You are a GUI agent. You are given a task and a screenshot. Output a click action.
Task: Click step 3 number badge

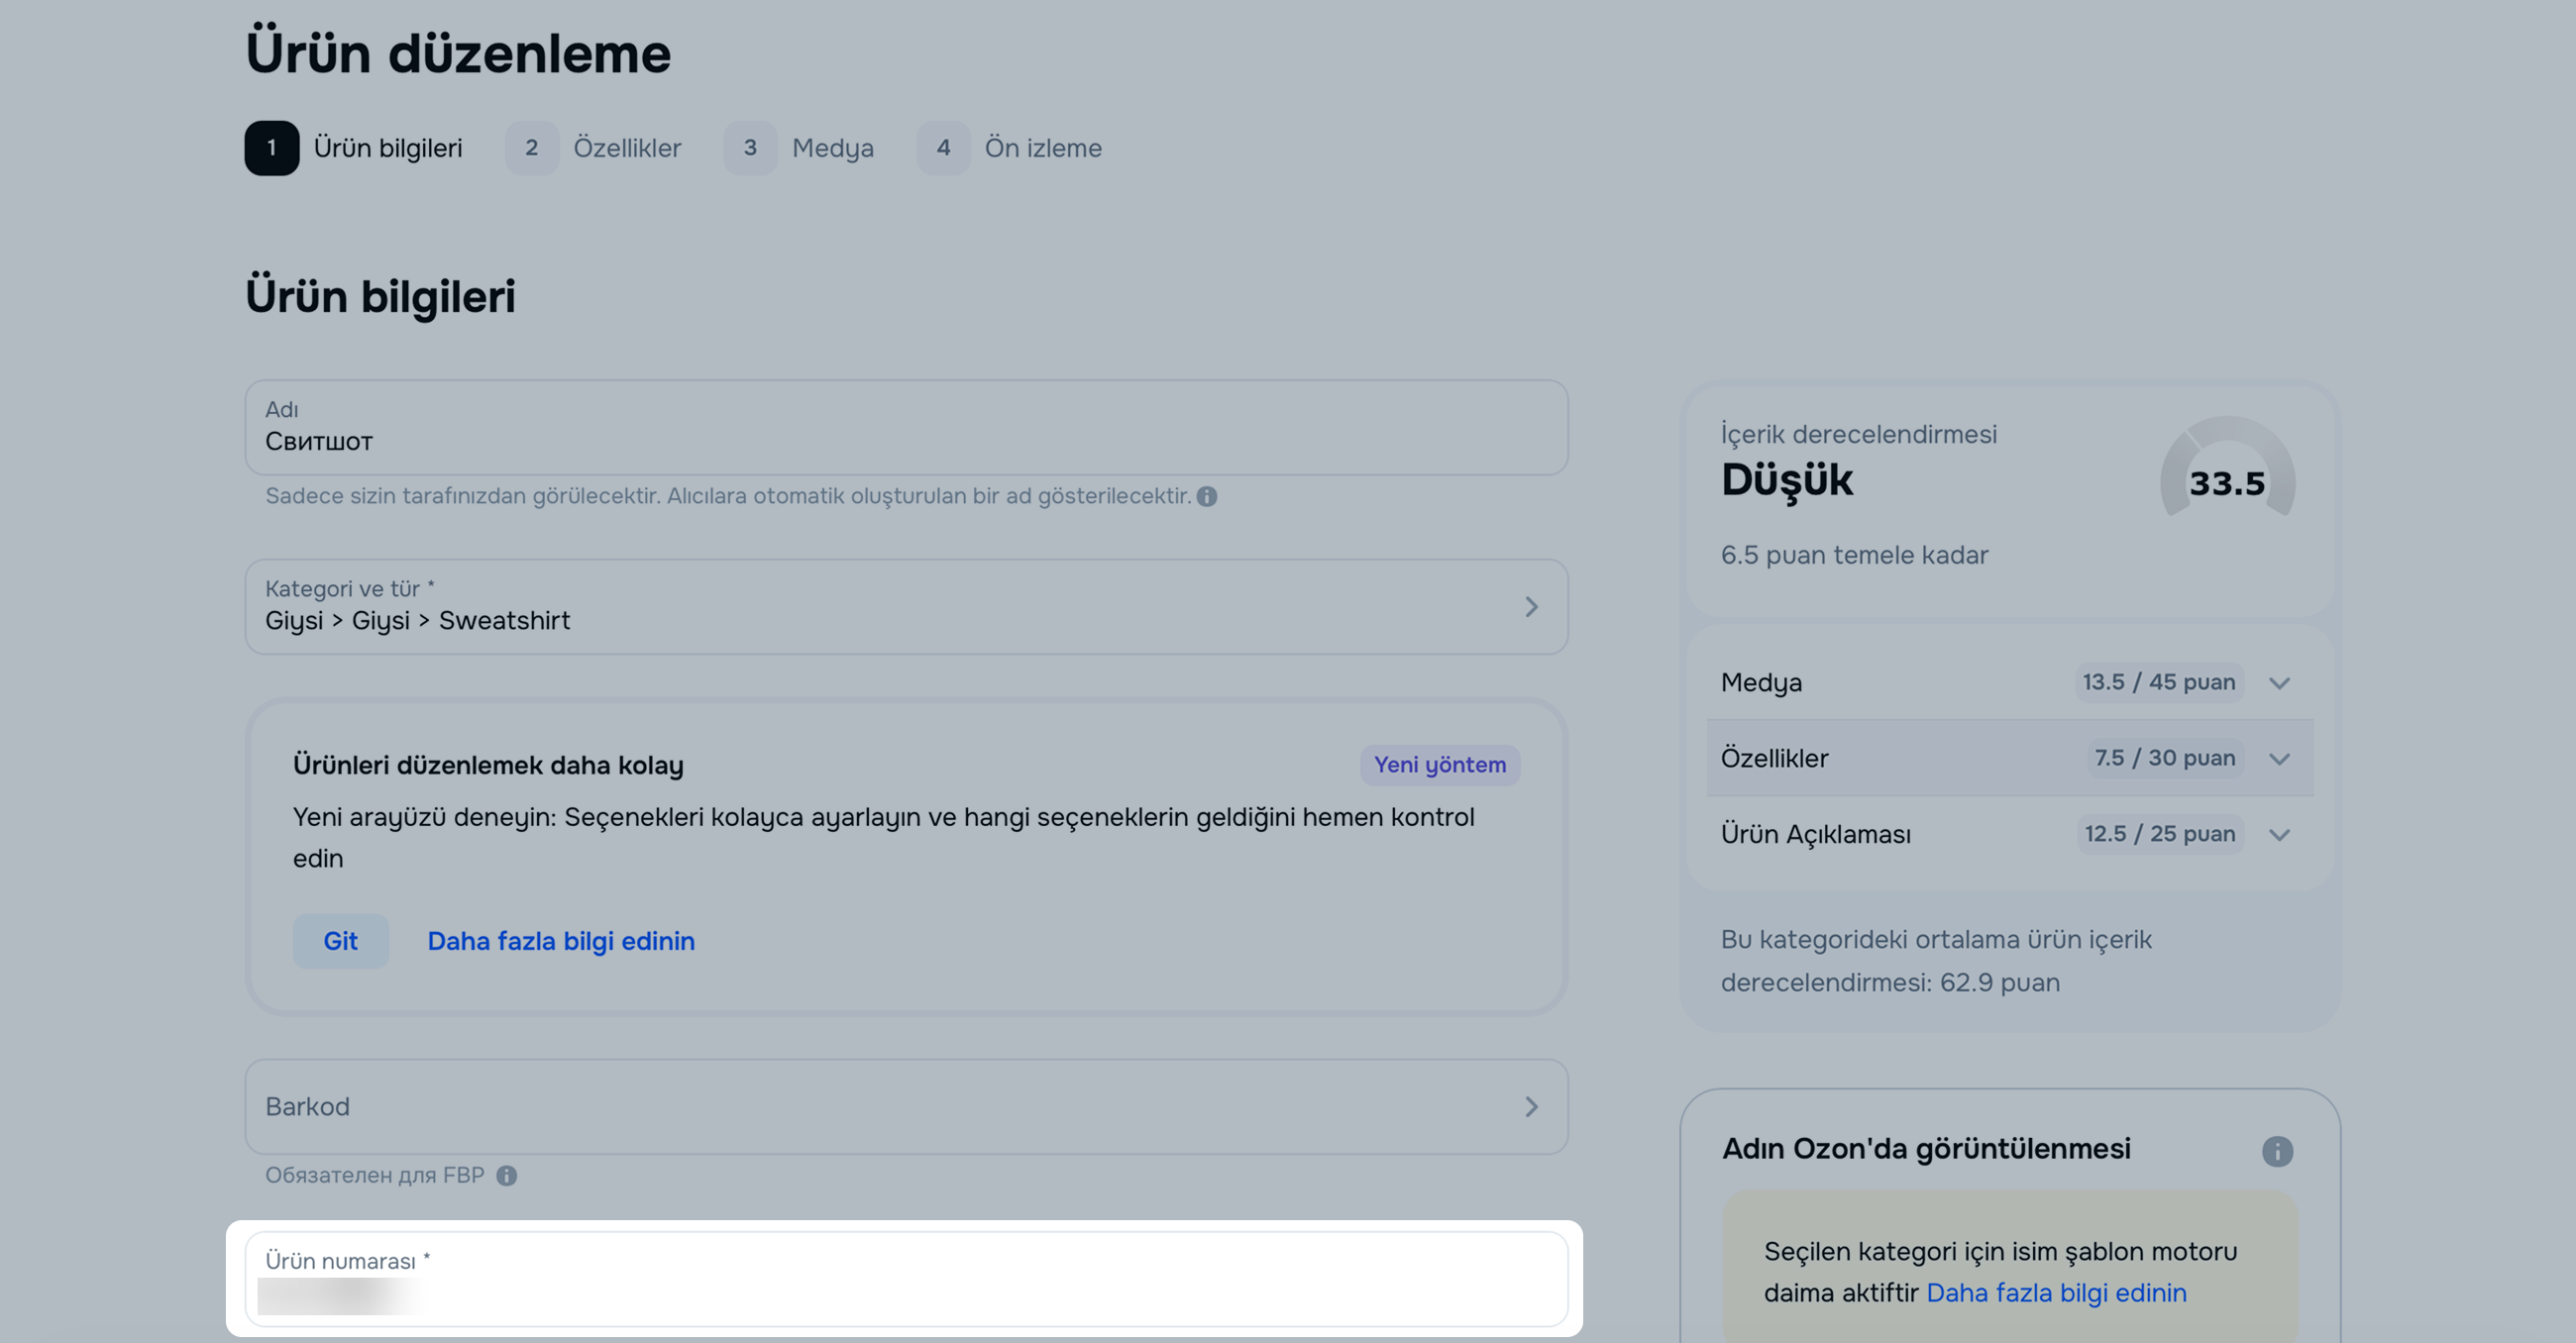tap(750, 148)
